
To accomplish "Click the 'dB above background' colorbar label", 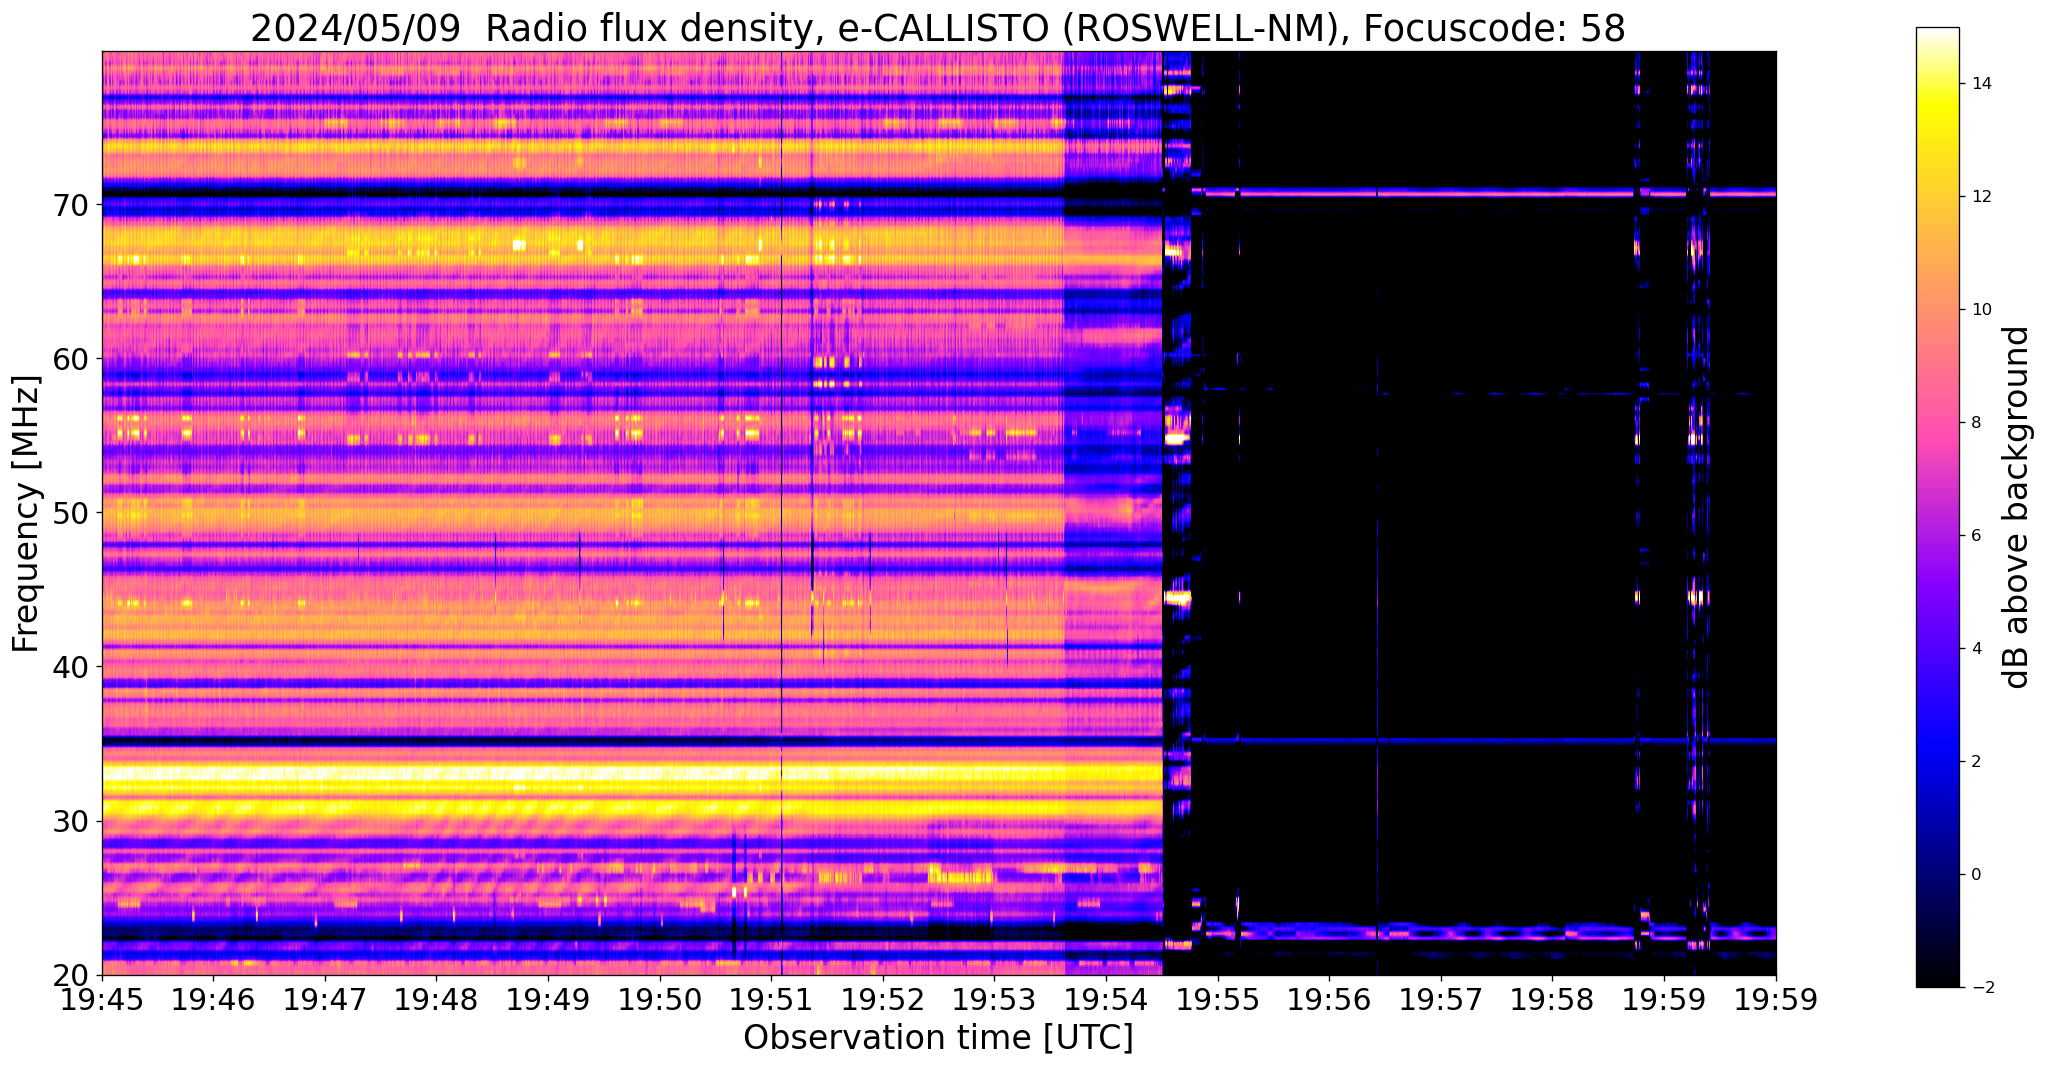I will click(x=2017, y=507).
